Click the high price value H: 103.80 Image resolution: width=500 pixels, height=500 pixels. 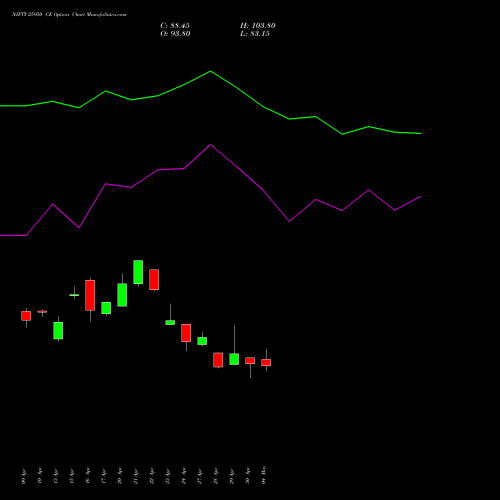[x=258, y=26]
